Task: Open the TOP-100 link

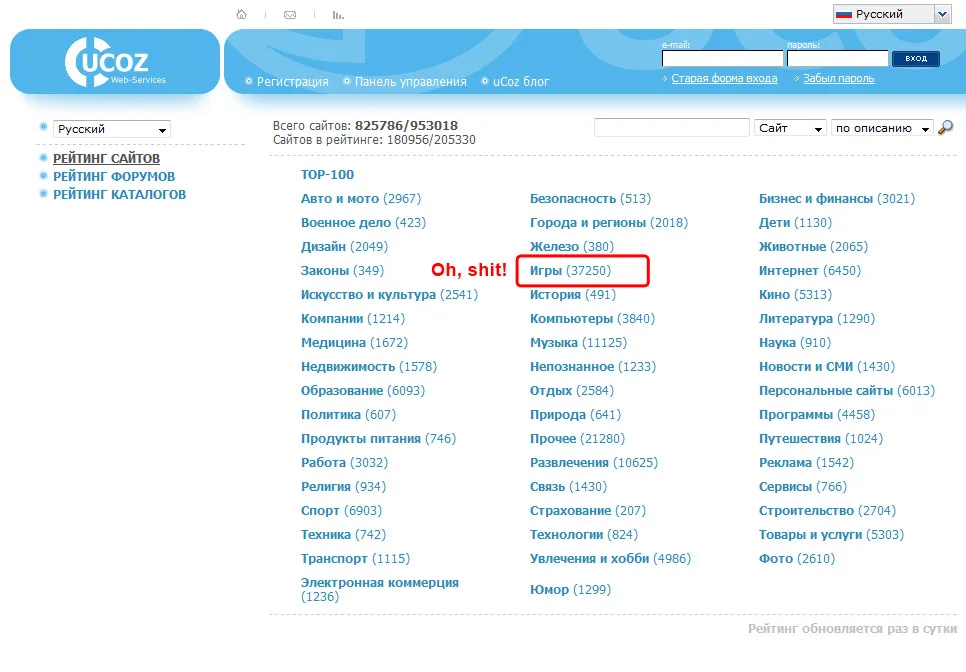Action: point(327,174)
